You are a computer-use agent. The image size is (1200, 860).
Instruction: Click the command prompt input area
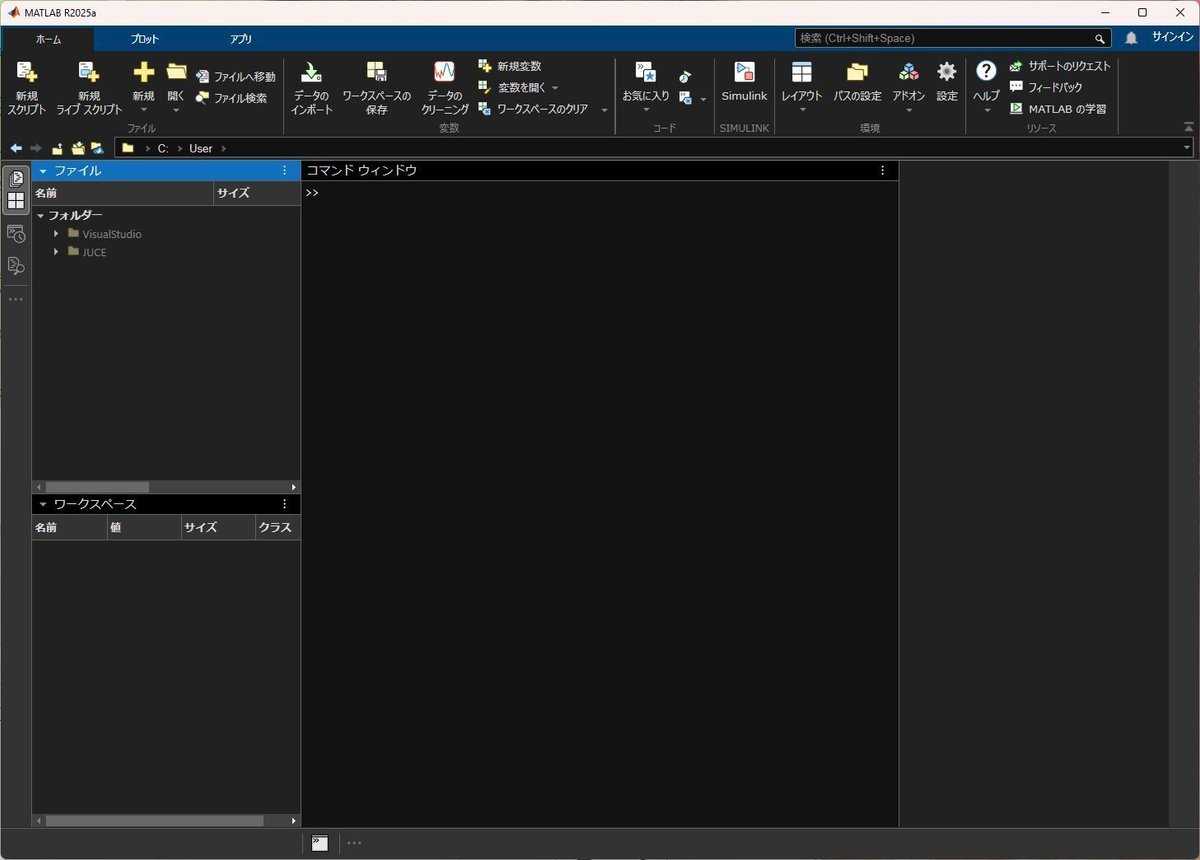click(x=600, y=193)
